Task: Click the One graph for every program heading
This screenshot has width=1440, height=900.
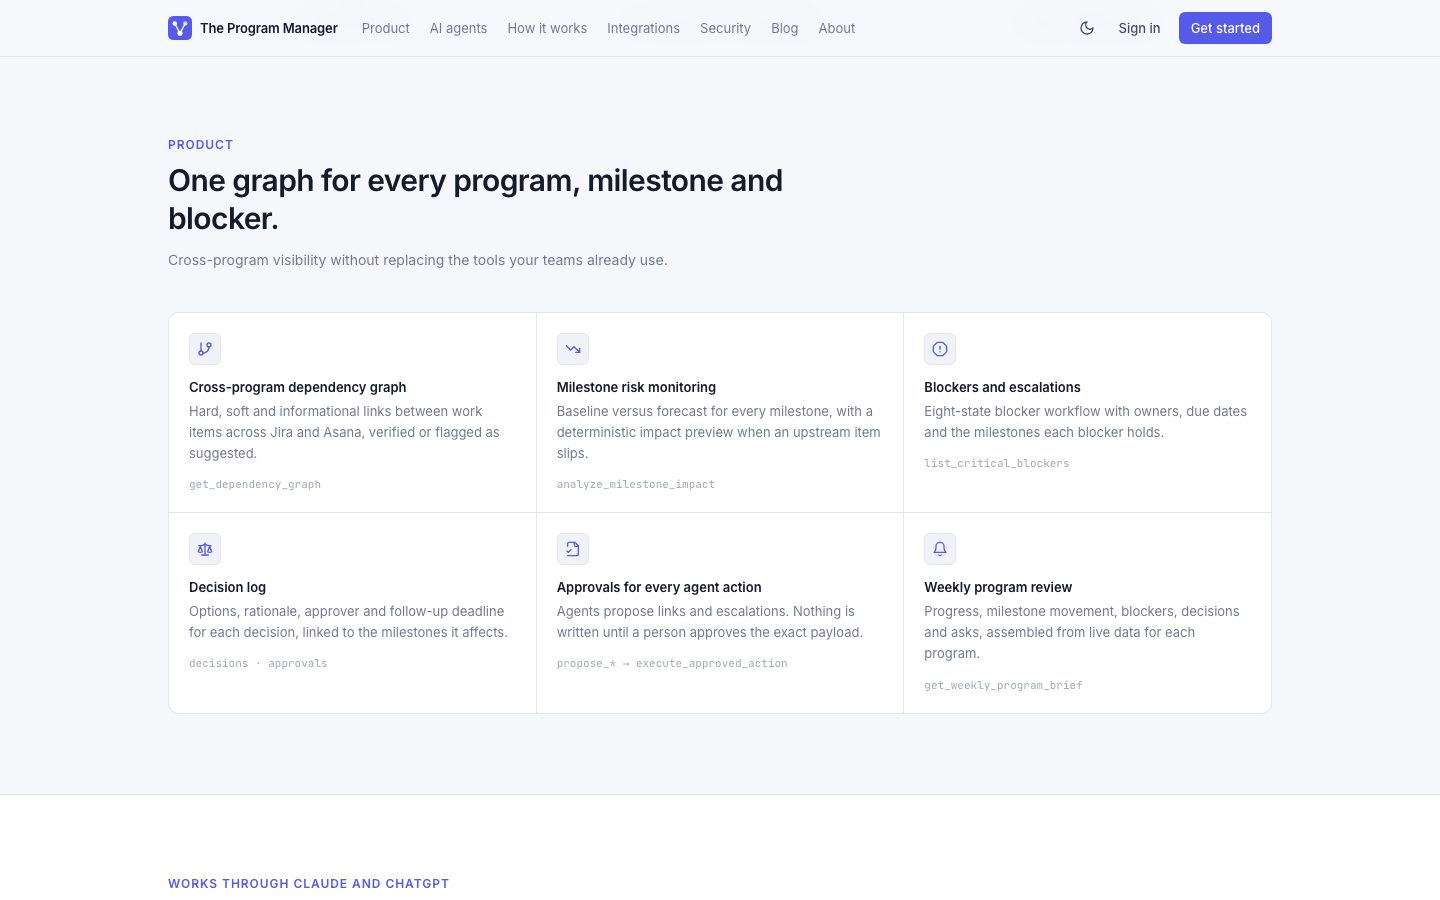Action: click(x=476, y=199)
